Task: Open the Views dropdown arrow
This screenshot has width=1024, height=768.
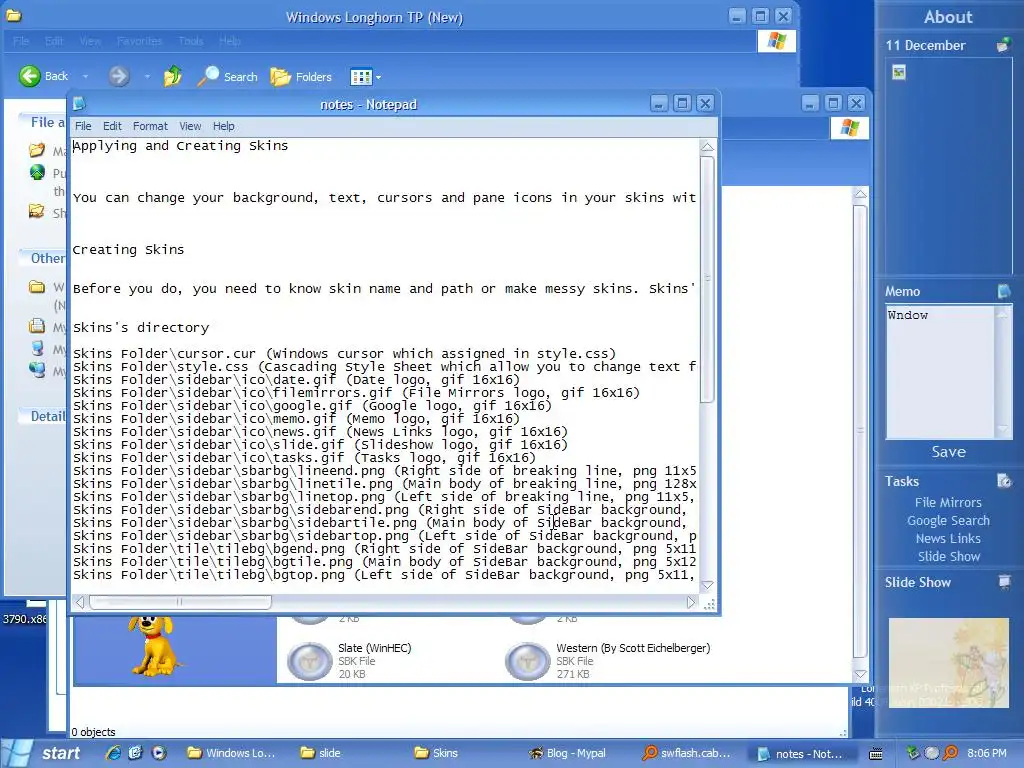Action: [x=378, y=78]
